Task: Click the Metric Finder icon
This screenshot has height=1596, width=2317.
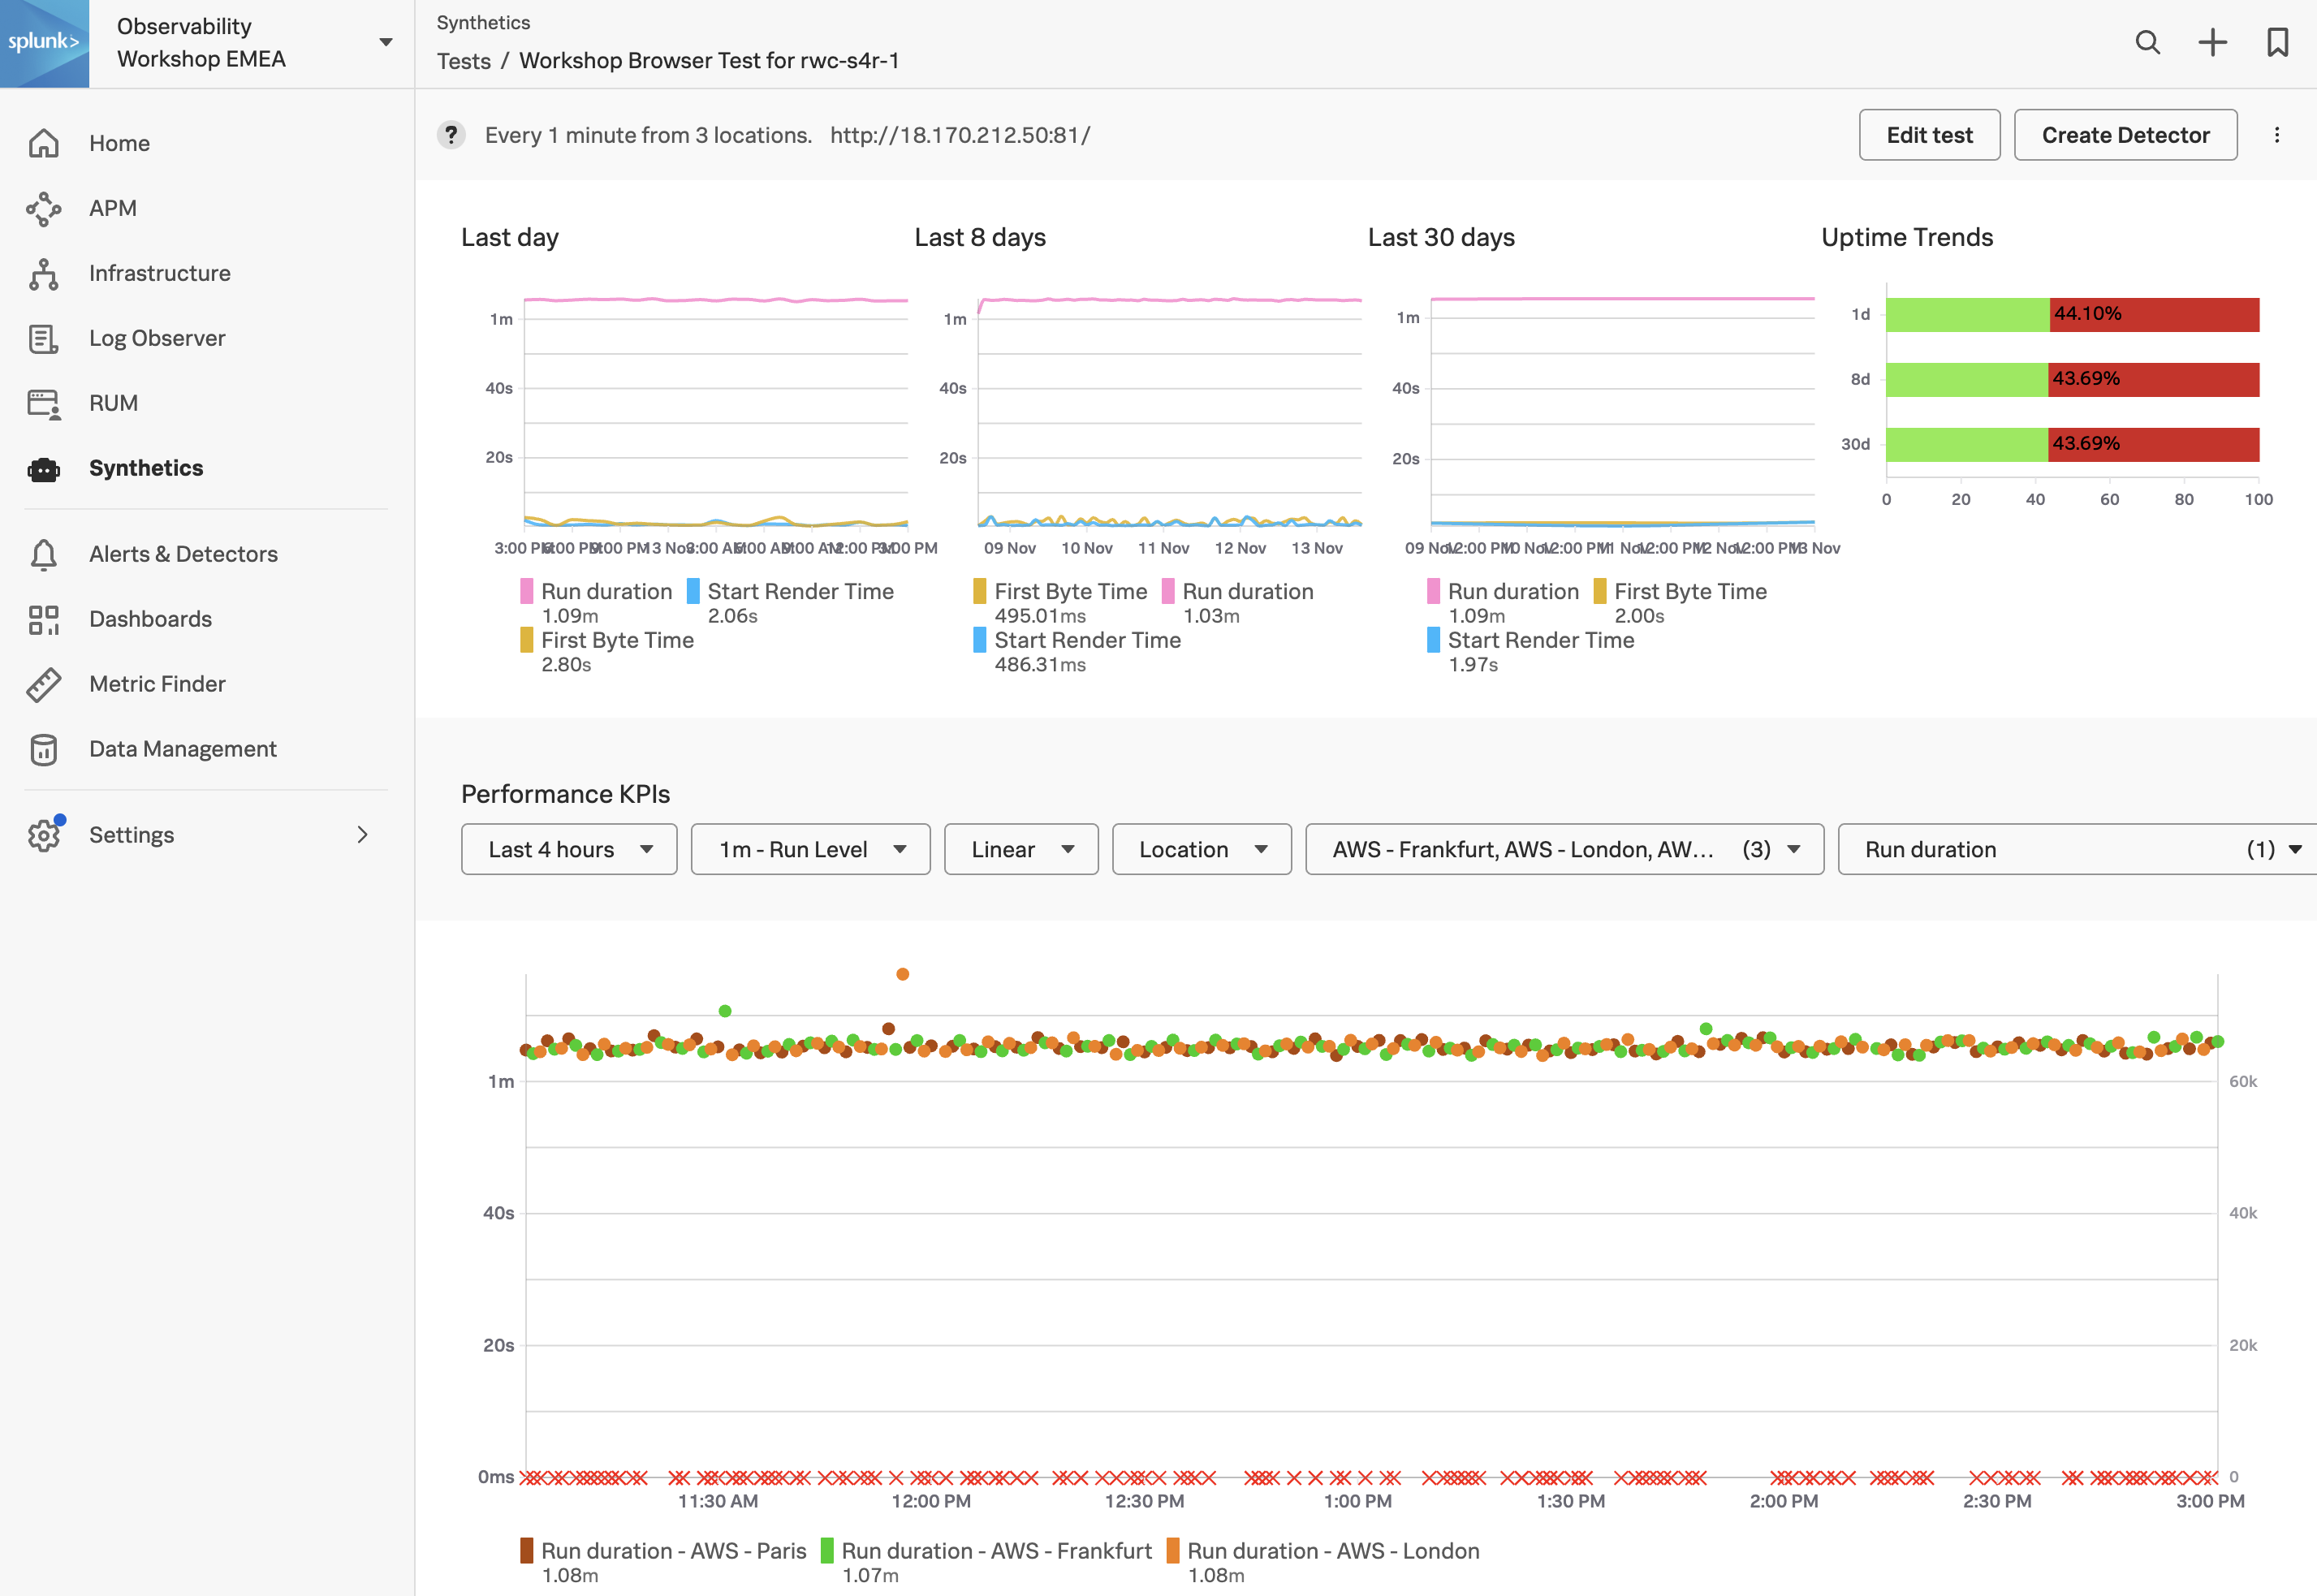Action: pyautogui.click(x=44, y=683)
